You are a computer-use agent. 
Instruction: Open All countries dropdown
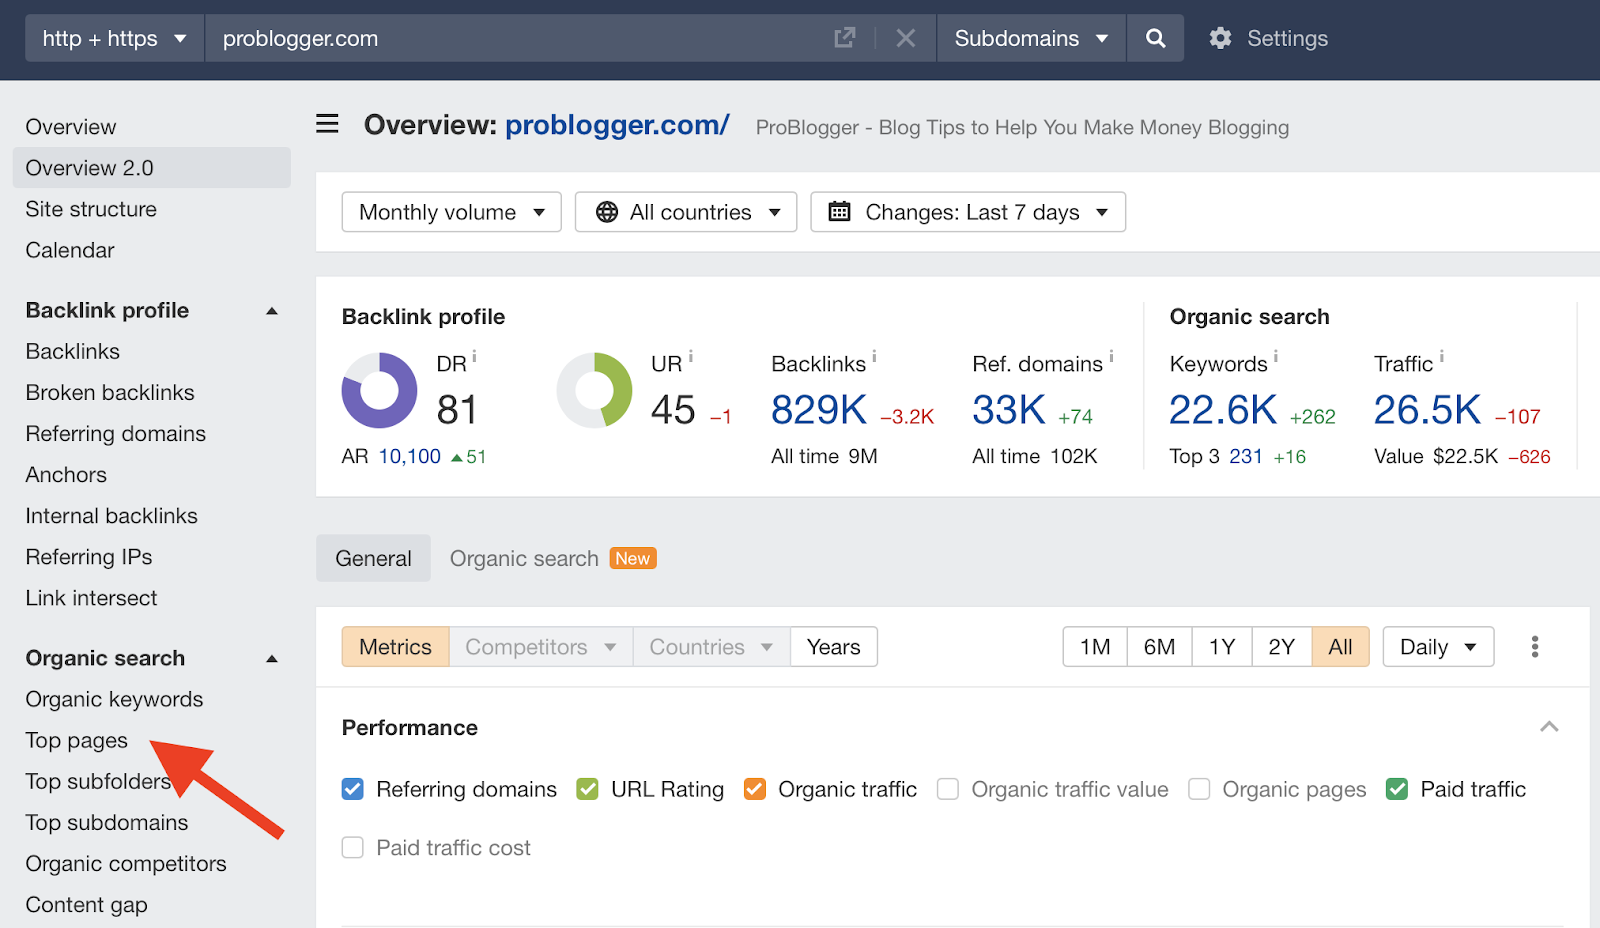[686, 212]
